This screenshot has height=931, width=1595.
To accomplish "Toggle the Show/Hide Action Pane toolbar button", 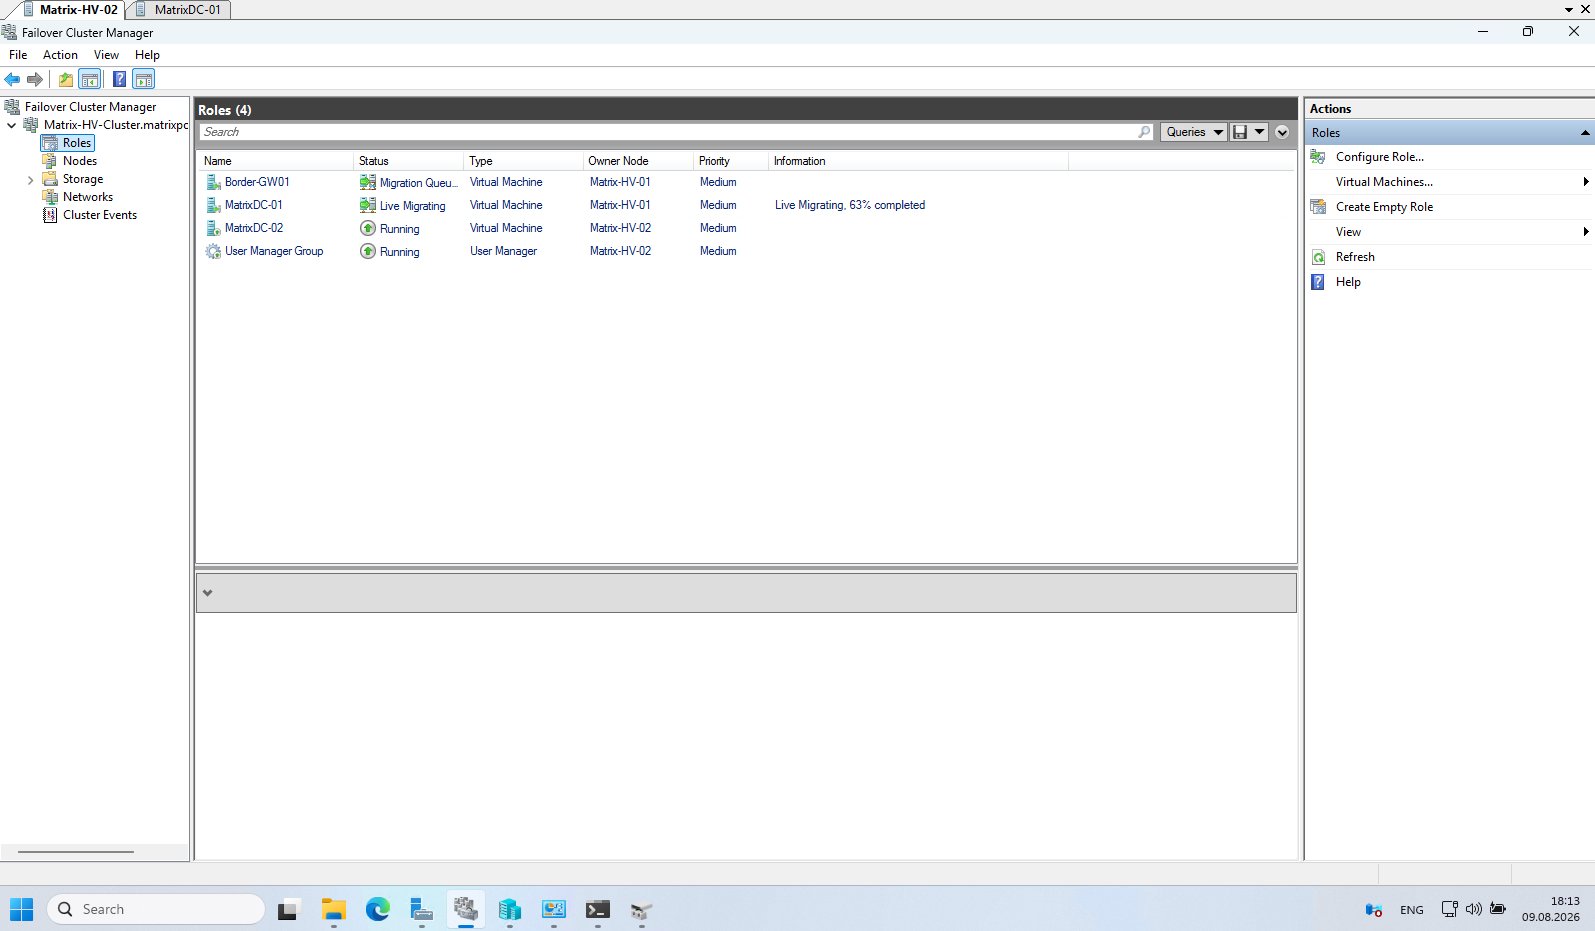I will coord(144,79).
